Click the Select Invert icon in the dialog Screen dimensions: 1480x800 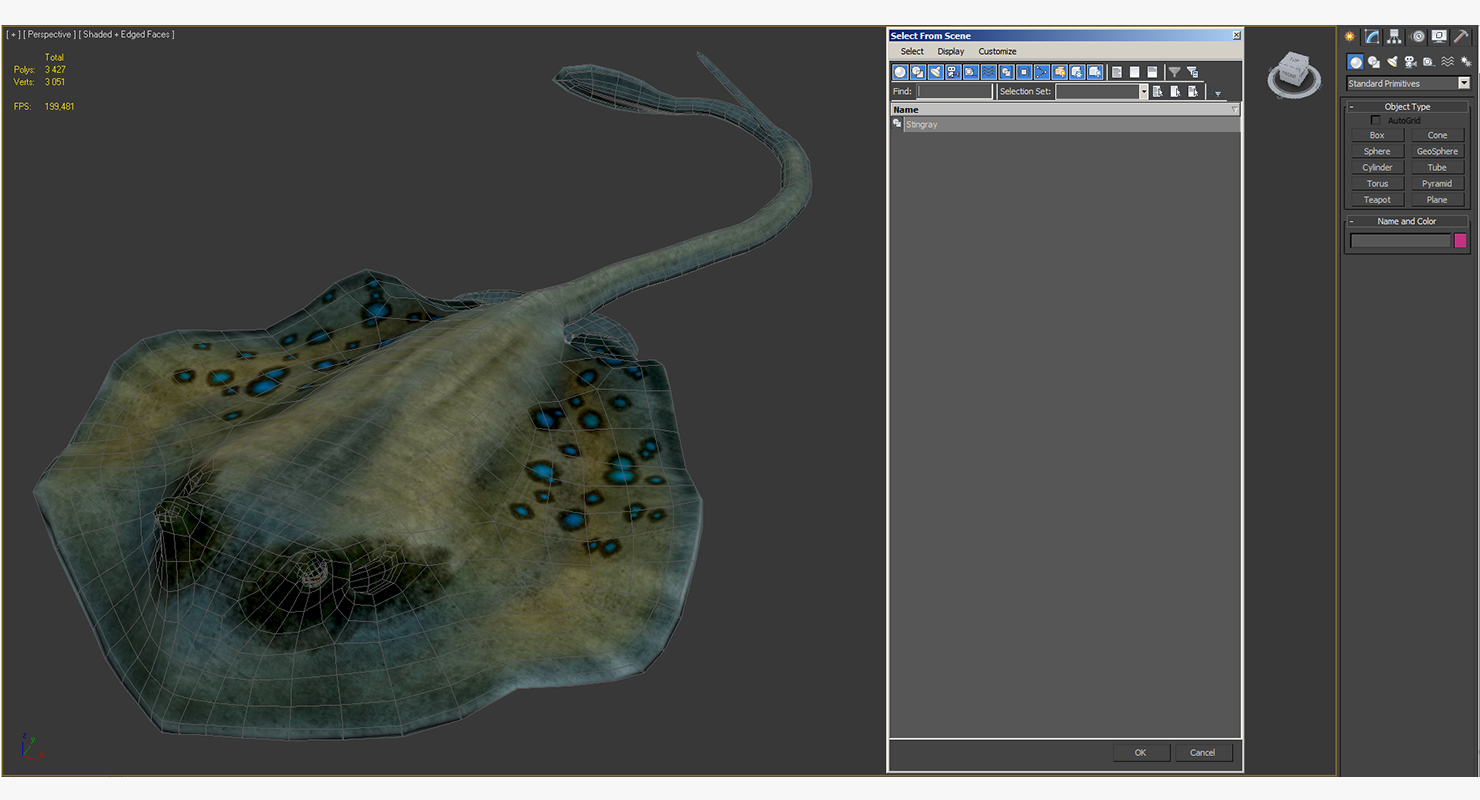pos(1152,72)
